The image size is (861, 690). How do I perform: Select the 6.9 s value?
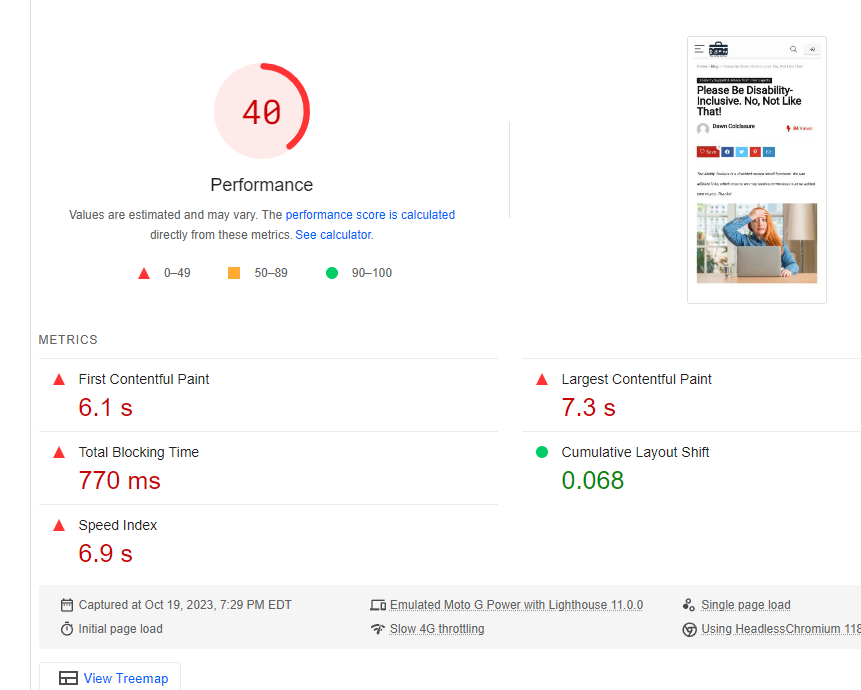tap(105, 554)
